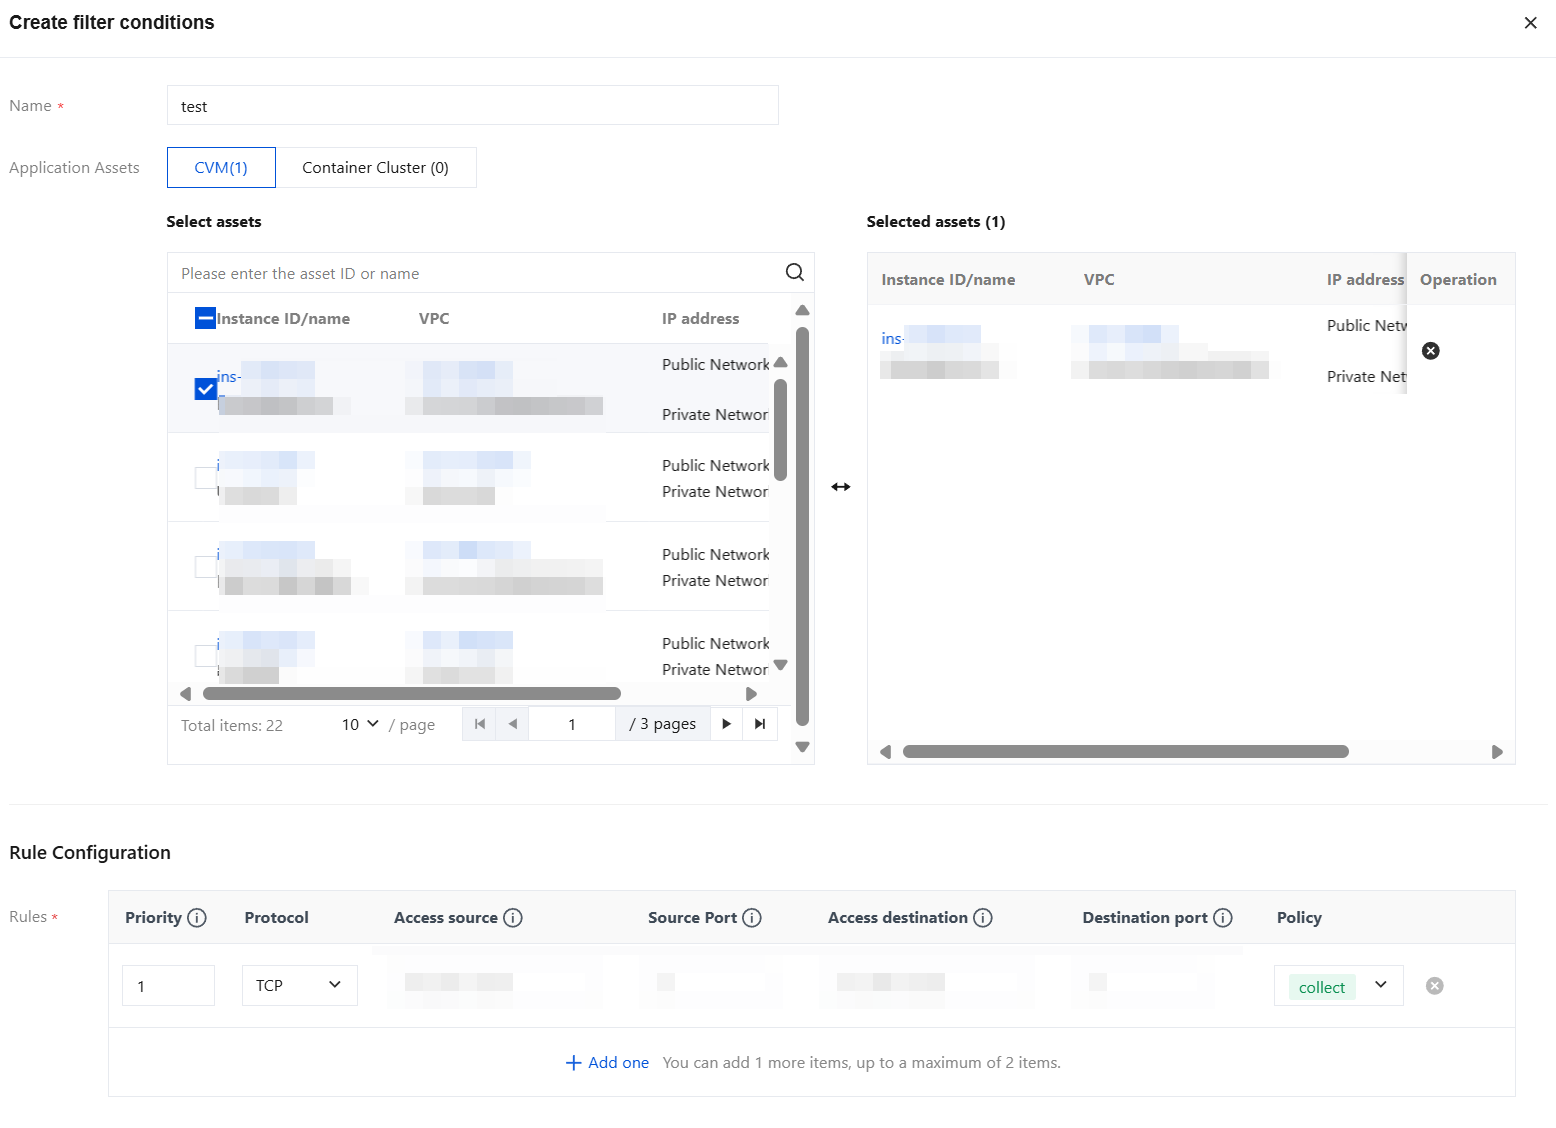Check the third asset row checkbox

pyautogui.click(x=205, y=567)
